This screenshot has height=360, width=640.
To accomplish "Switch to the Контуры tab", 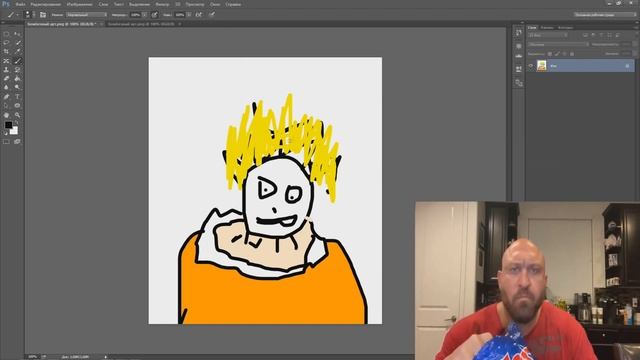I will 565,27.
